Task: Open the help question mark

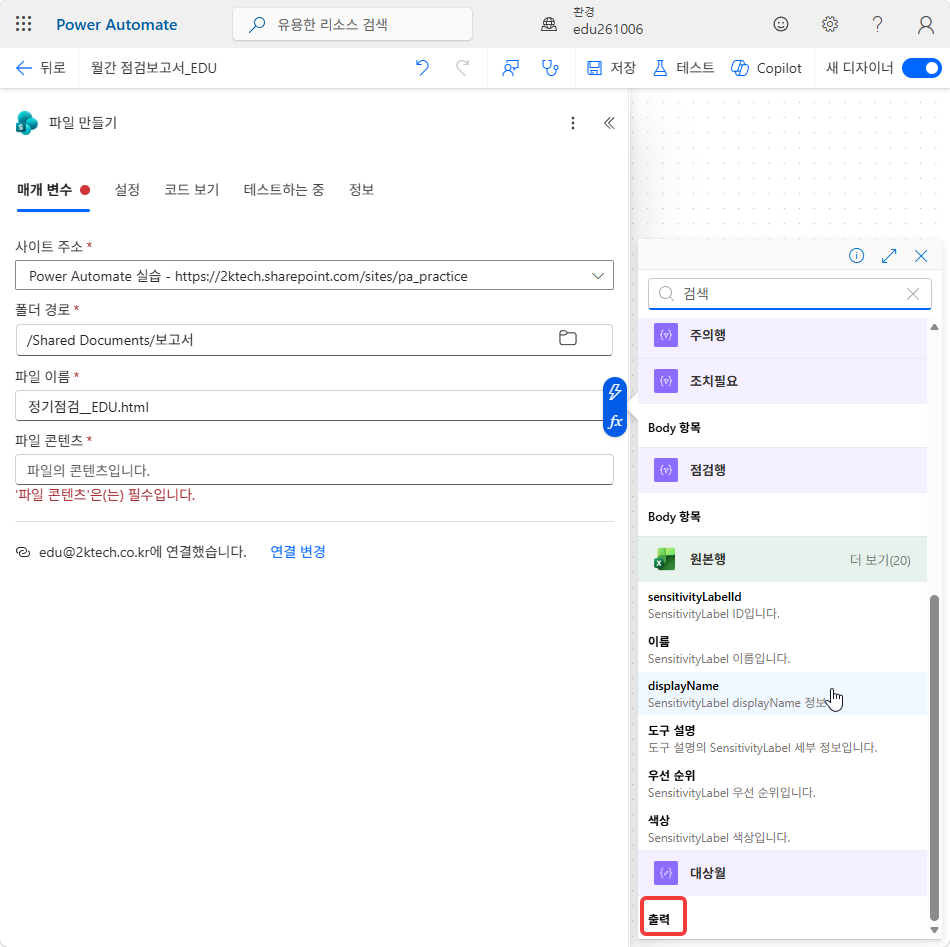Action: [x=877, y=24]
